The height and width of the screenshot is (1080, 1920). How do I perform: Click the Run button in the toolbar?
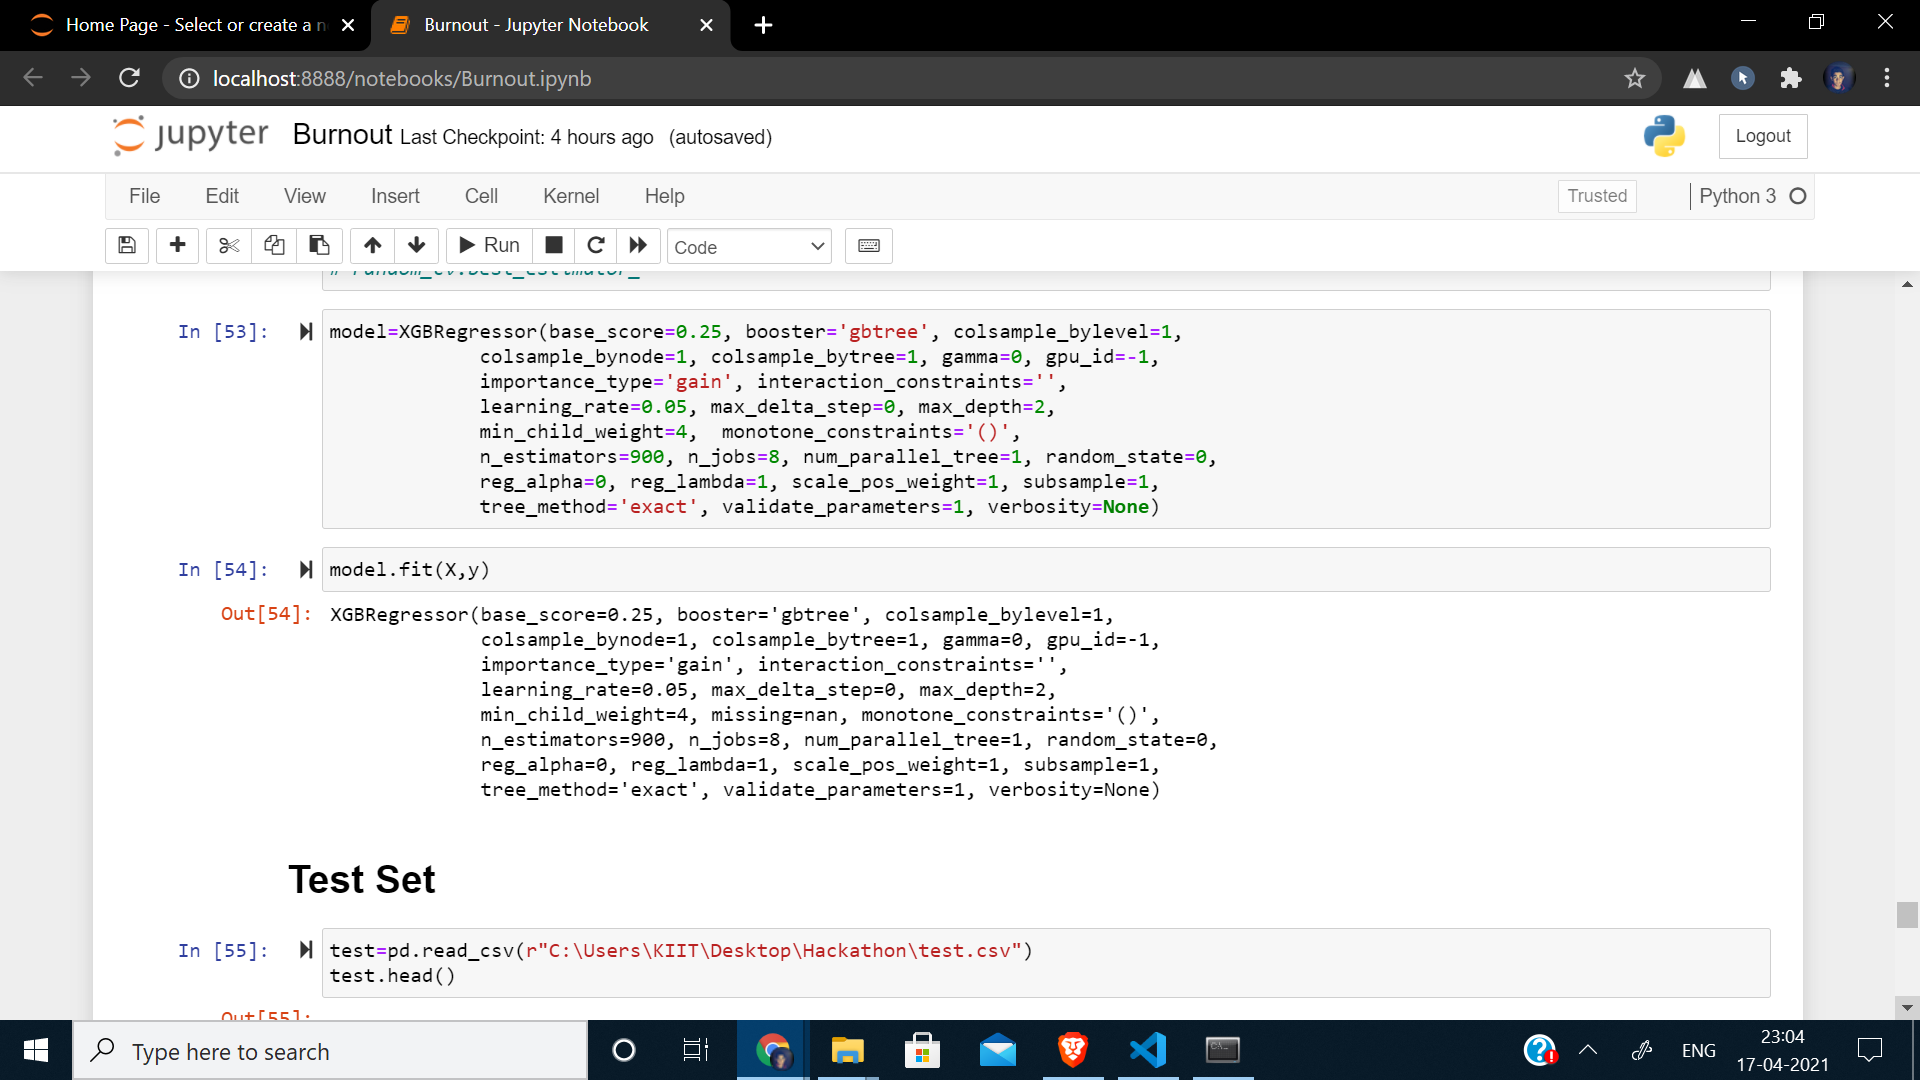click(489, 245)
